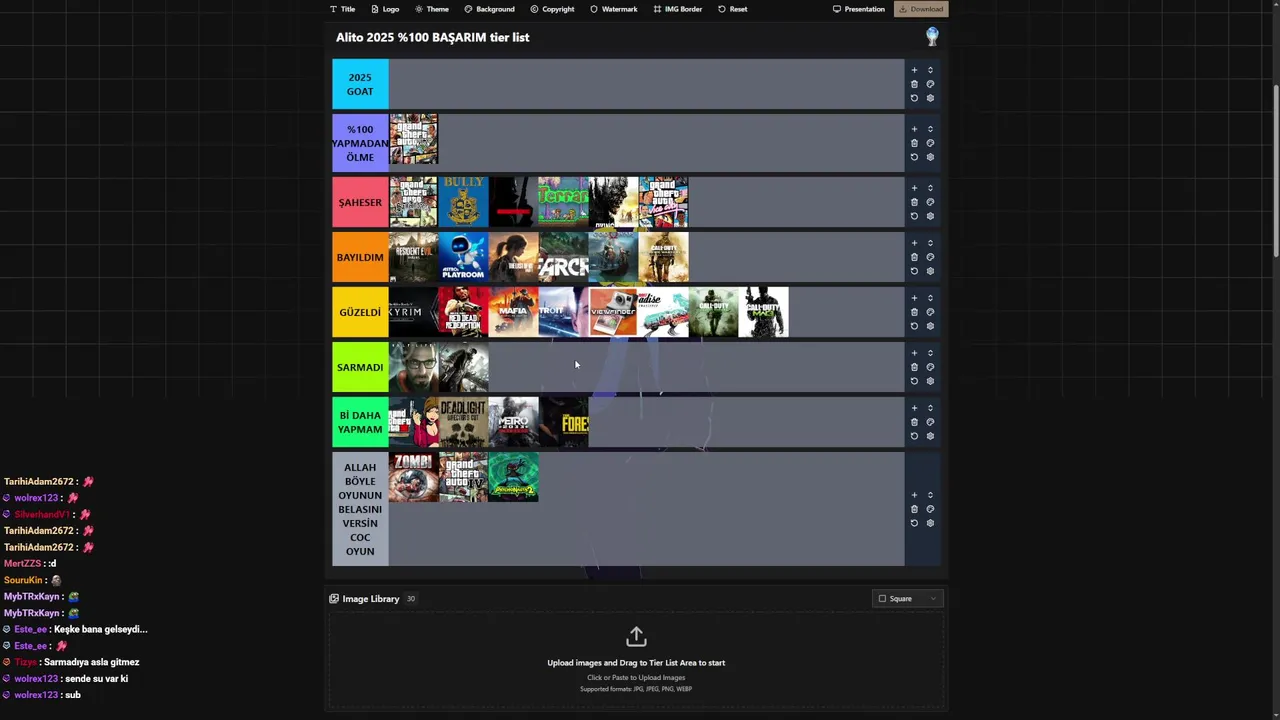This screenshot has width=1280, height=720.
Task: Open color palette for 2025 GOAT row
Action: (x=930, y=84)
